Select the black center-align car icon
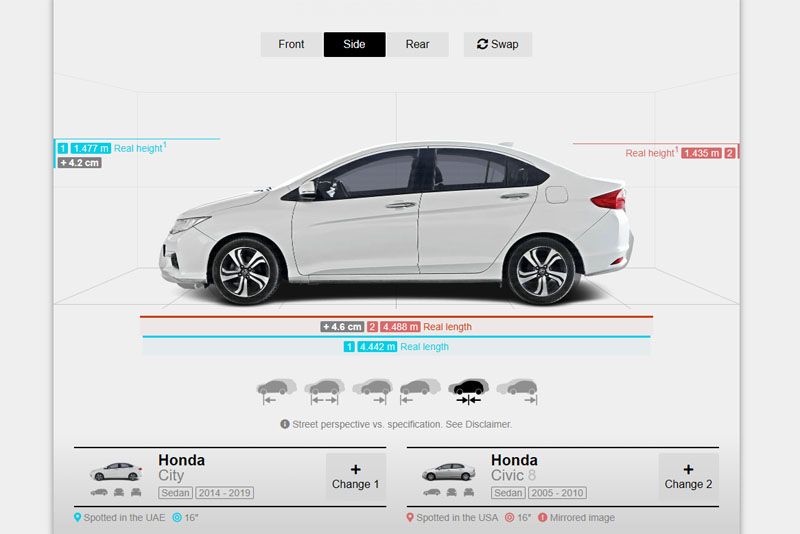Image resolution: width=800 pixels, height=534 pixels. tap(468, 390)
